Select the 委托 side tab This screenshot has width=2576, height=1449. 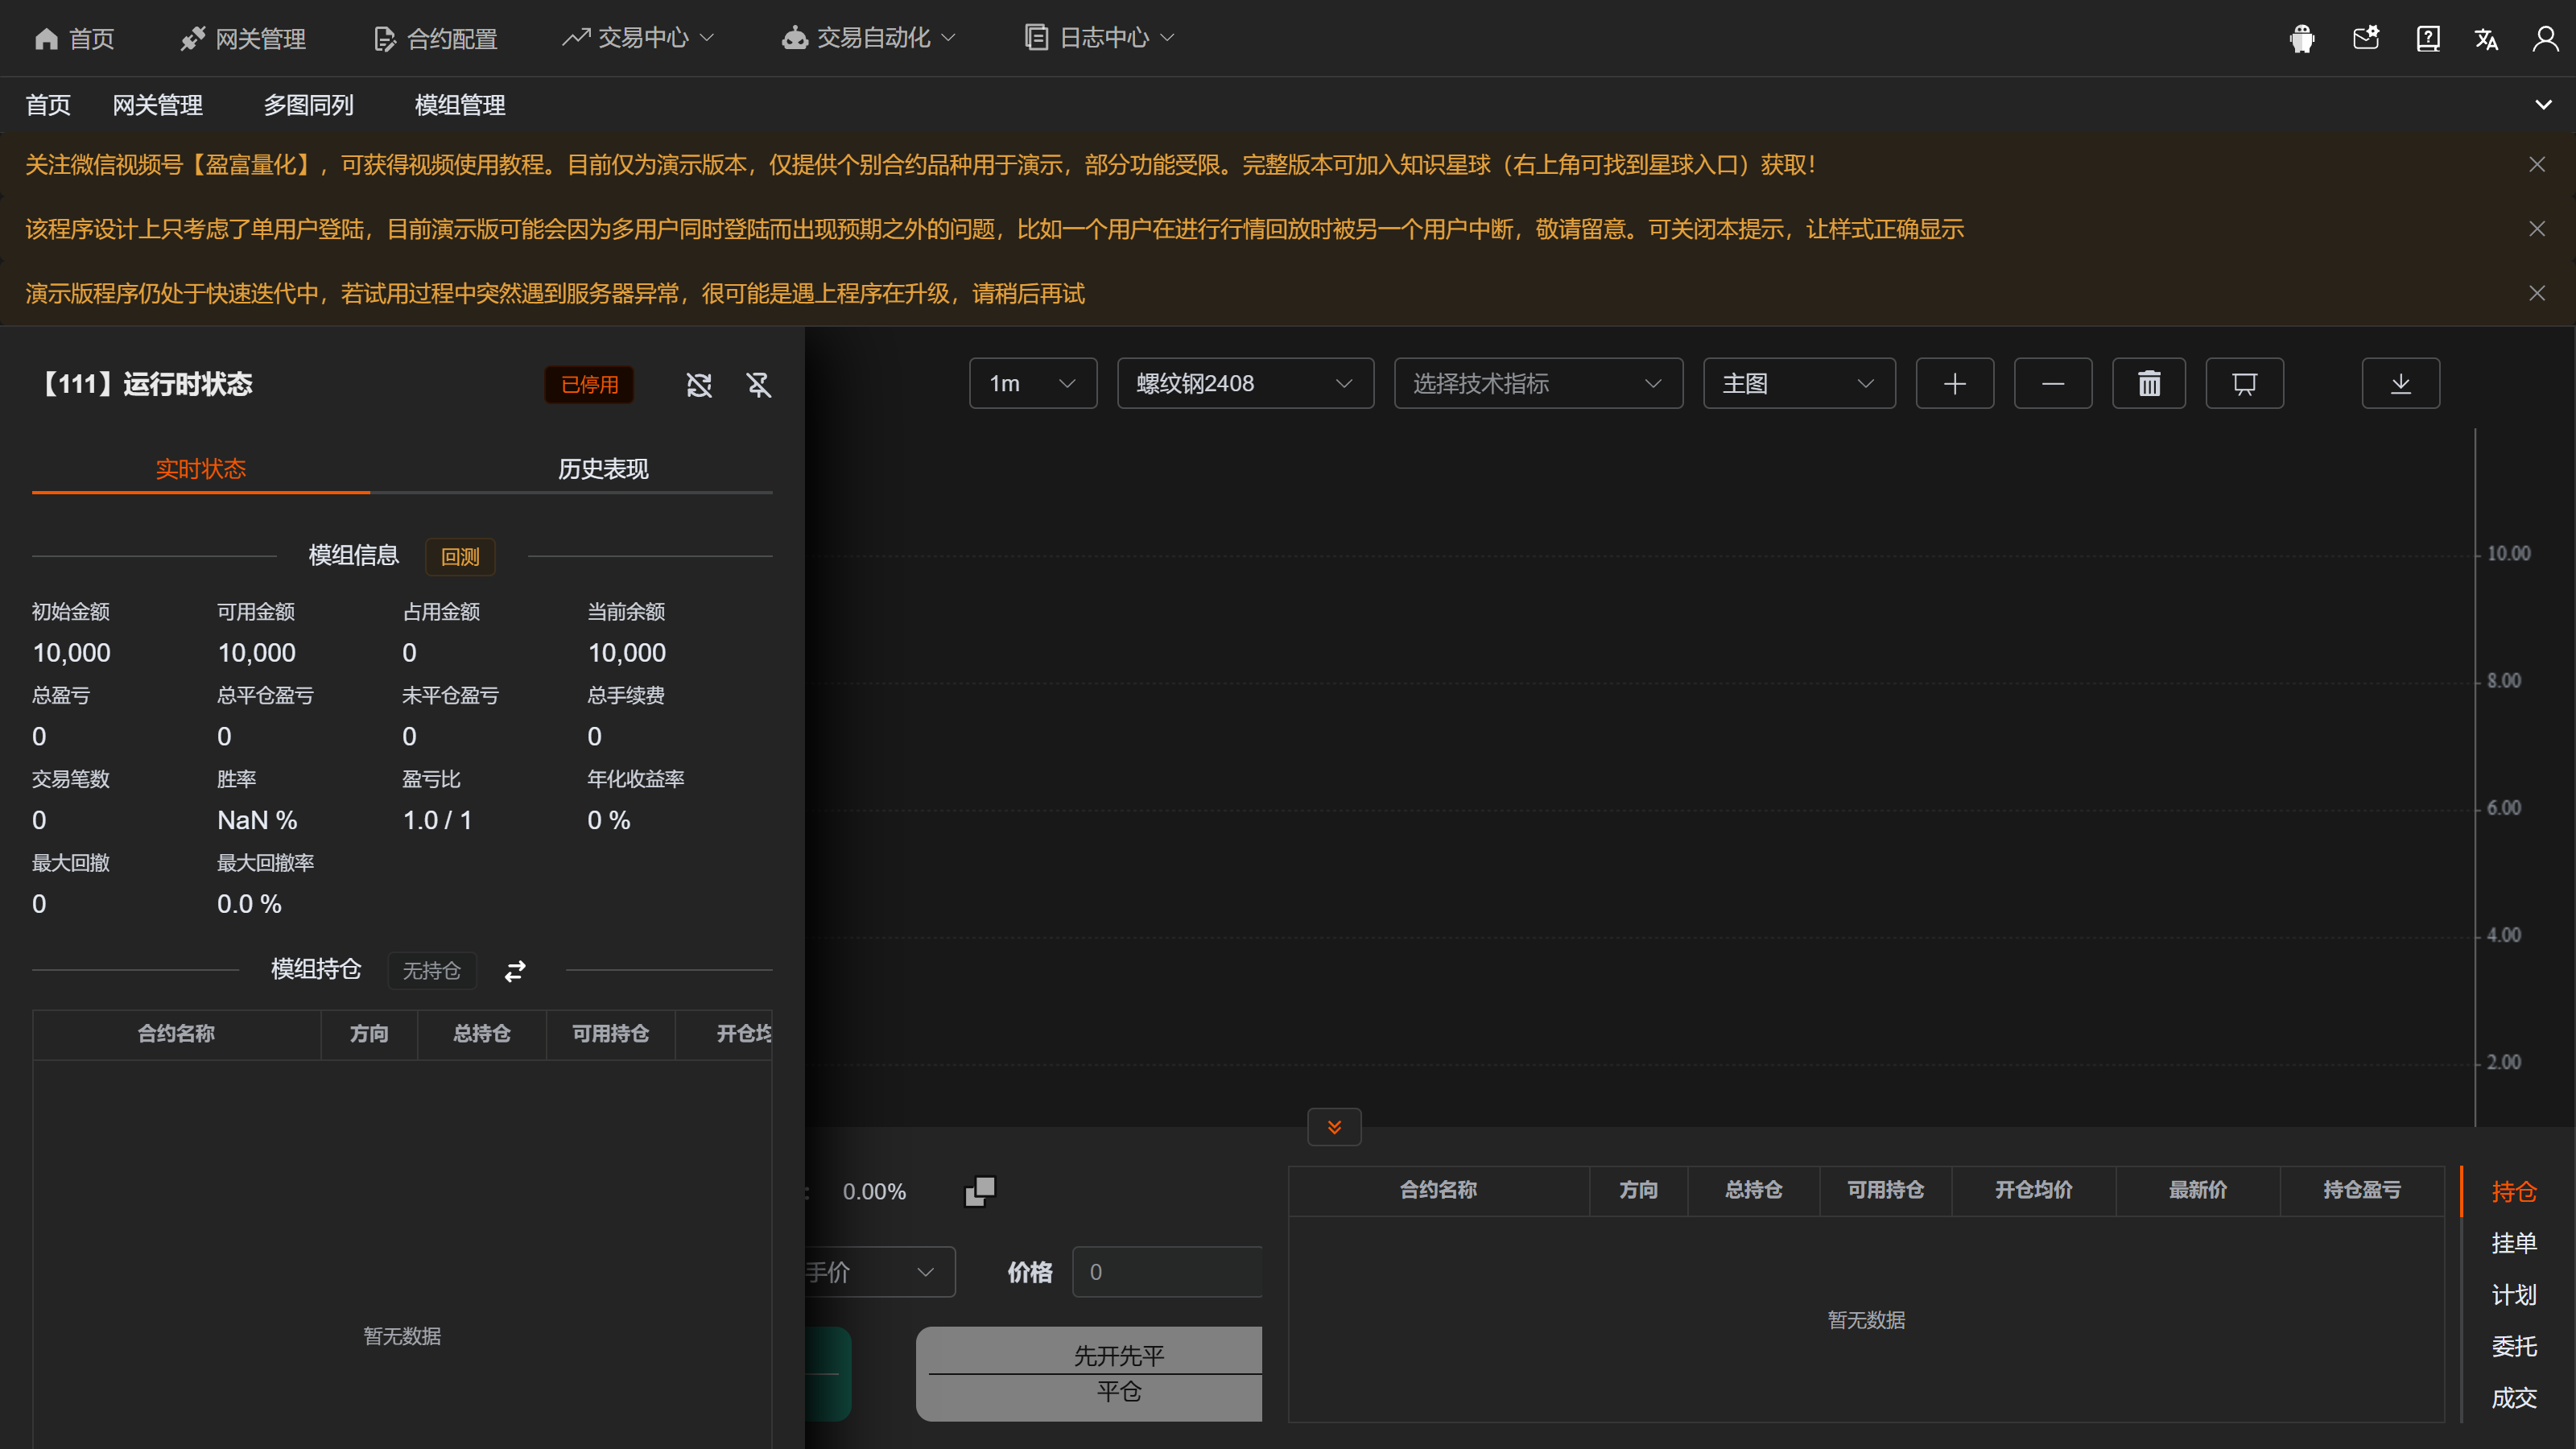pyautogui.click(x=2514, y=1346)
